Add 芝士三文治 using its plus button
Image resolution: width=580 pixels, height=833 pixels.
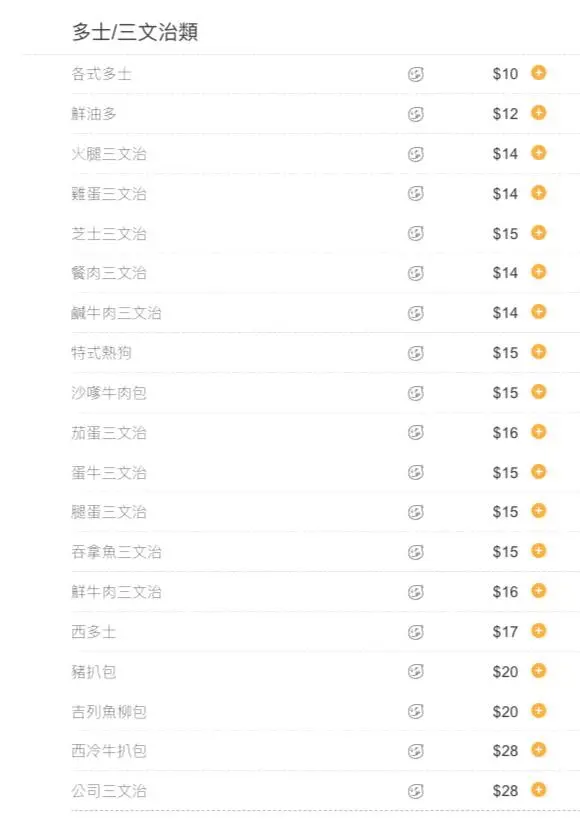click(x=539, y=233)
